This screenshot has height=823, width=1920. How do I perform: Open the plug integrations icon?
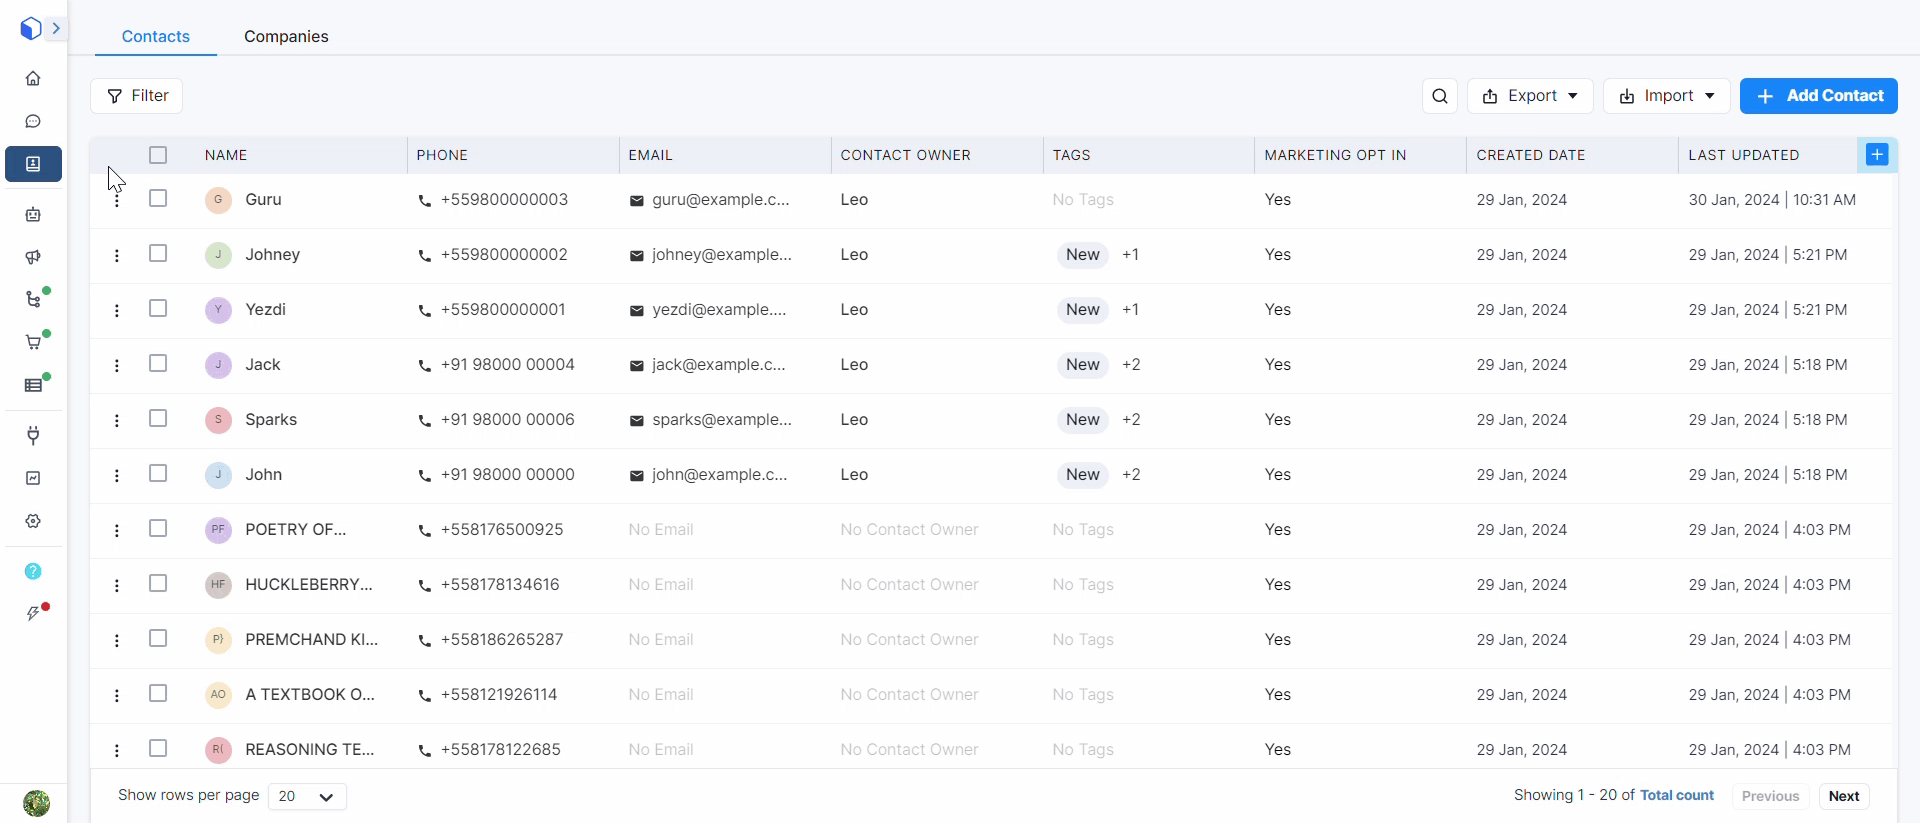click(33, 435)
